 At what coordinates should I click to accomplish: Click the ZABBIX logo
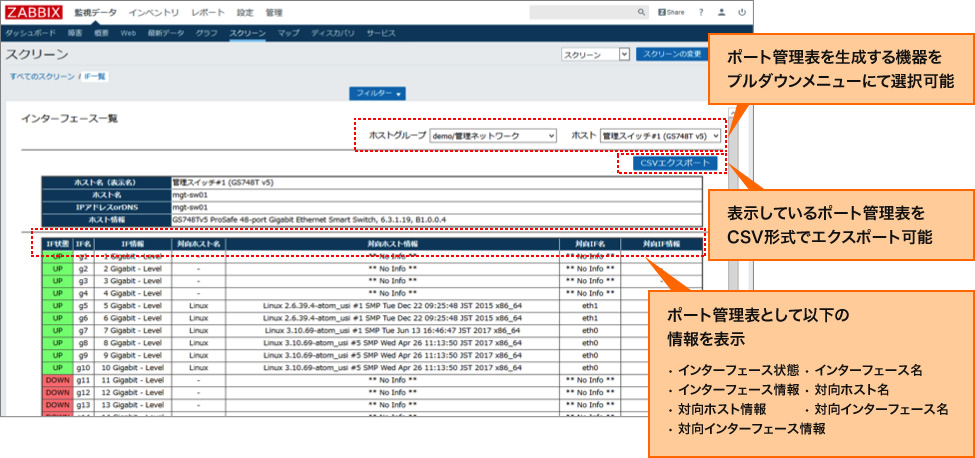33,12
